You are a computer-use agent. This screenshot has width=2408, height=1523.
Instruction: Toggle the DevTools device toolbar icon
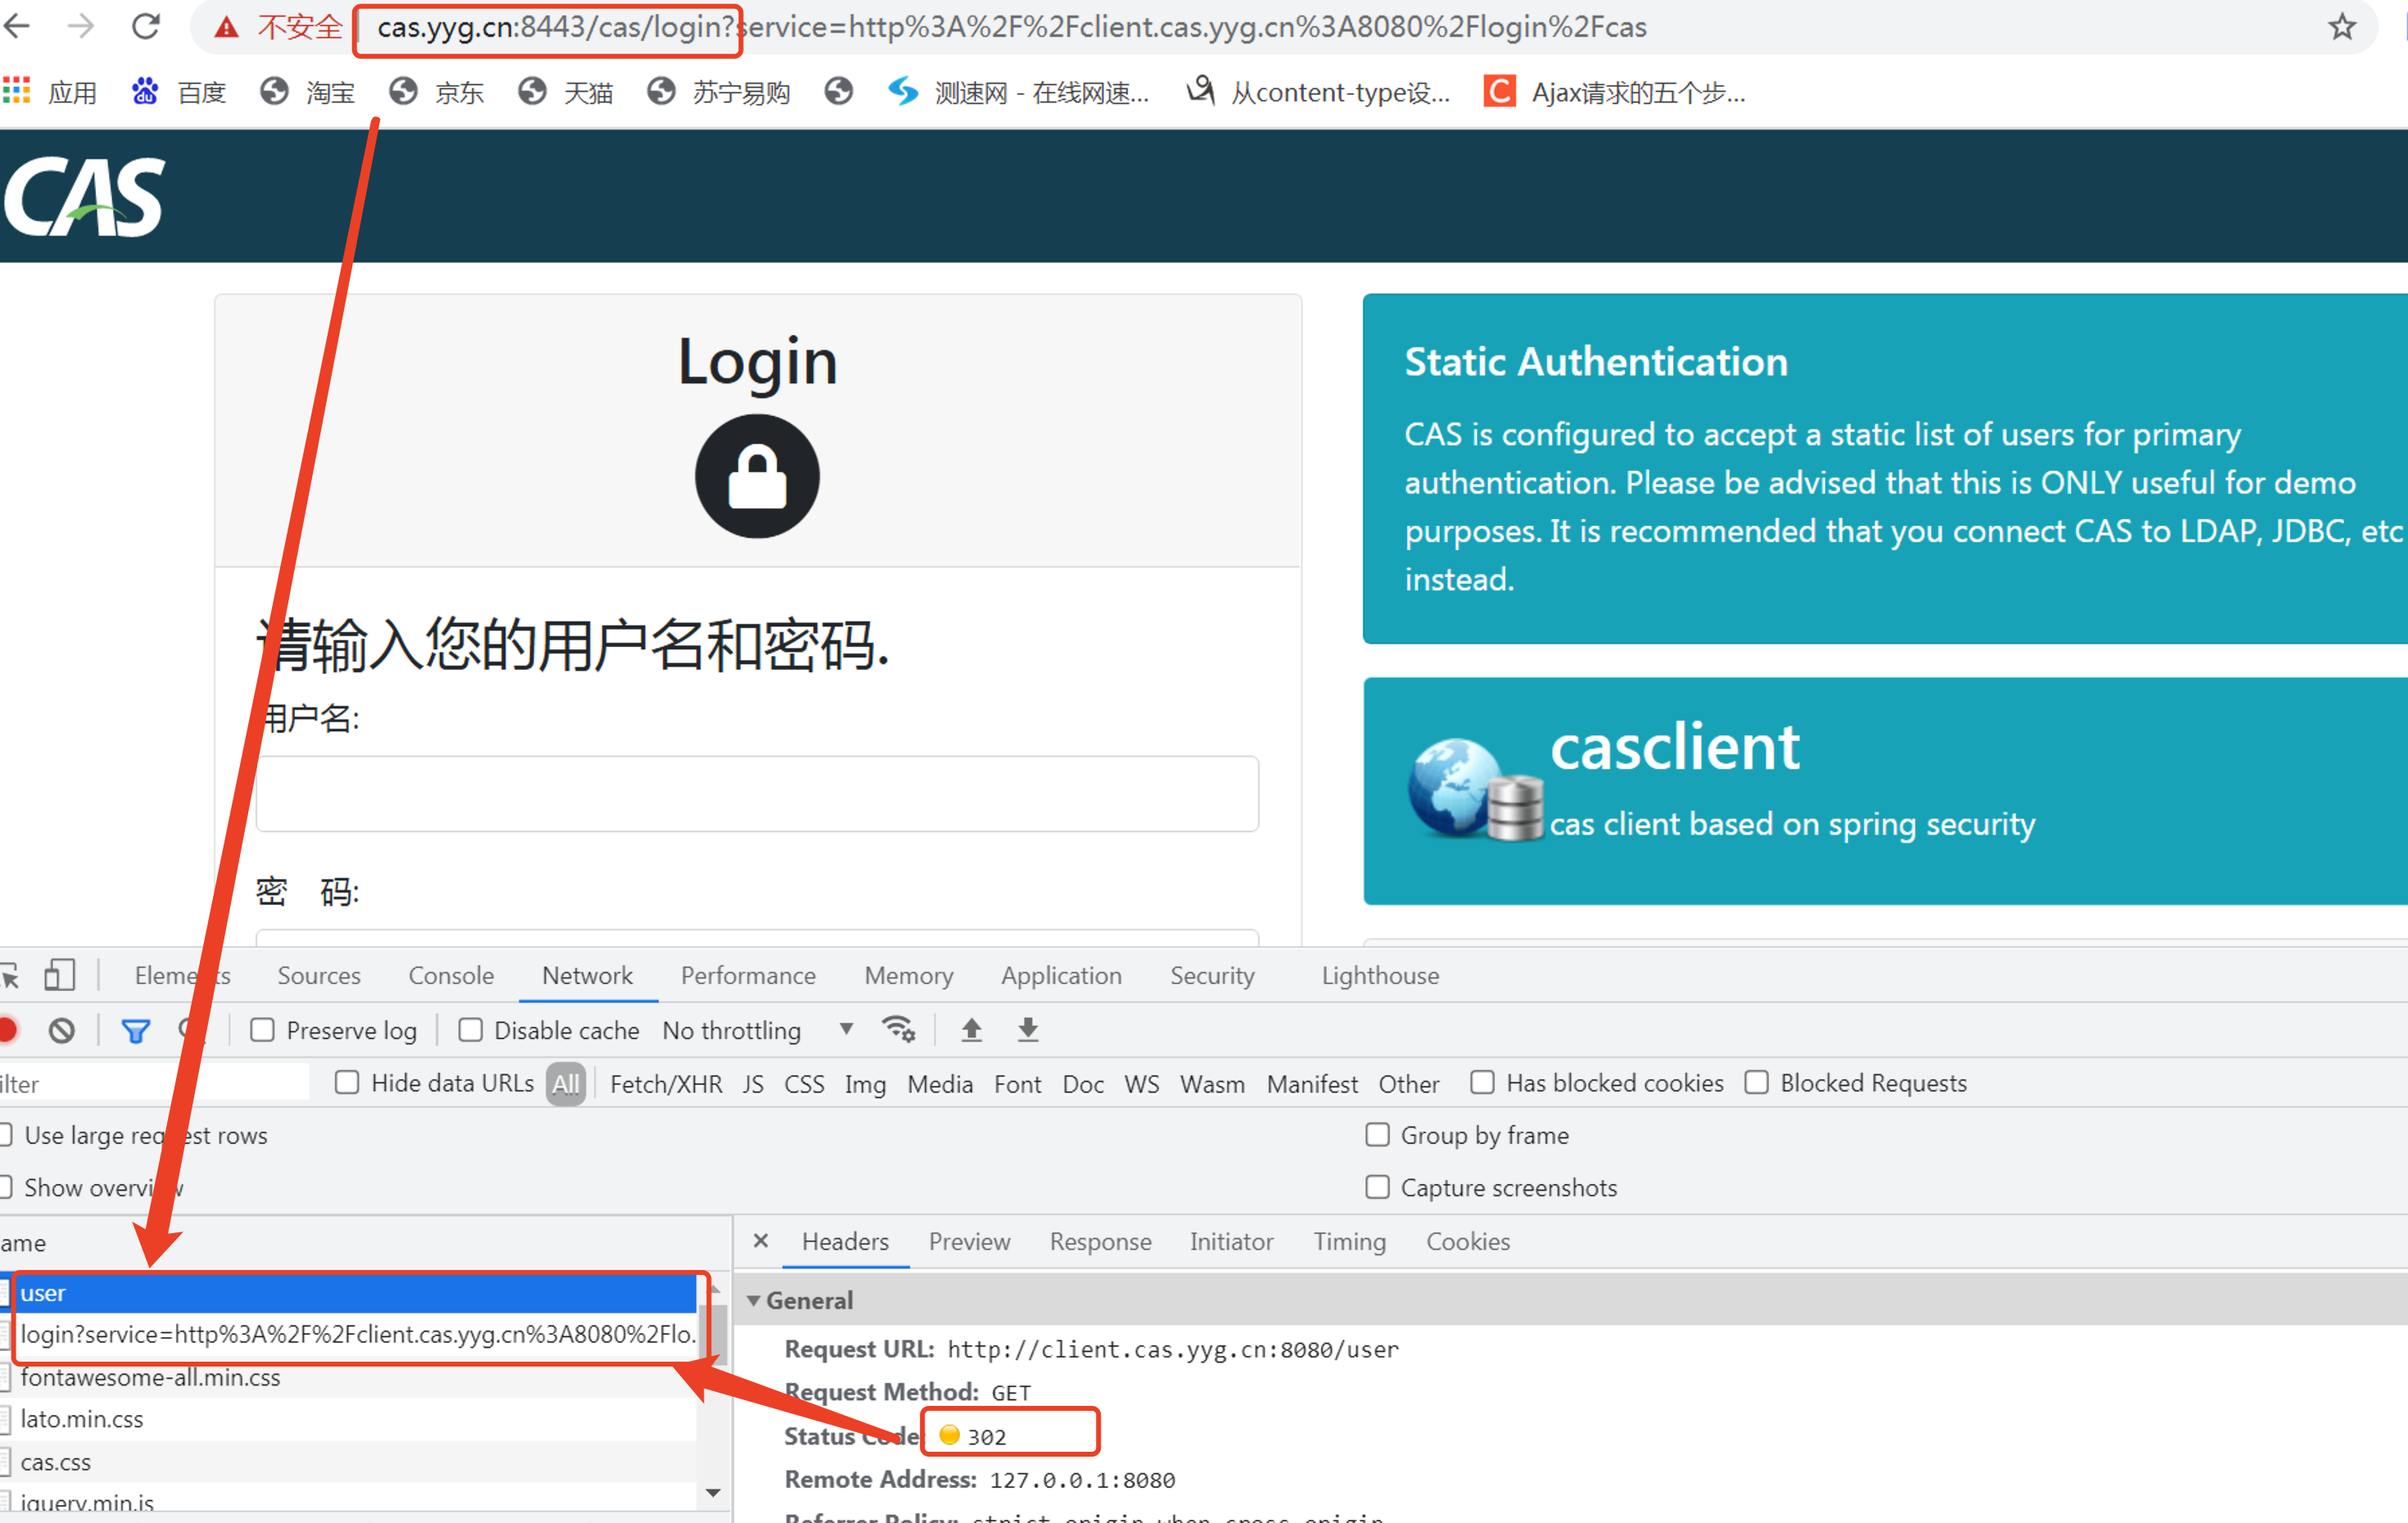[60, 974]
